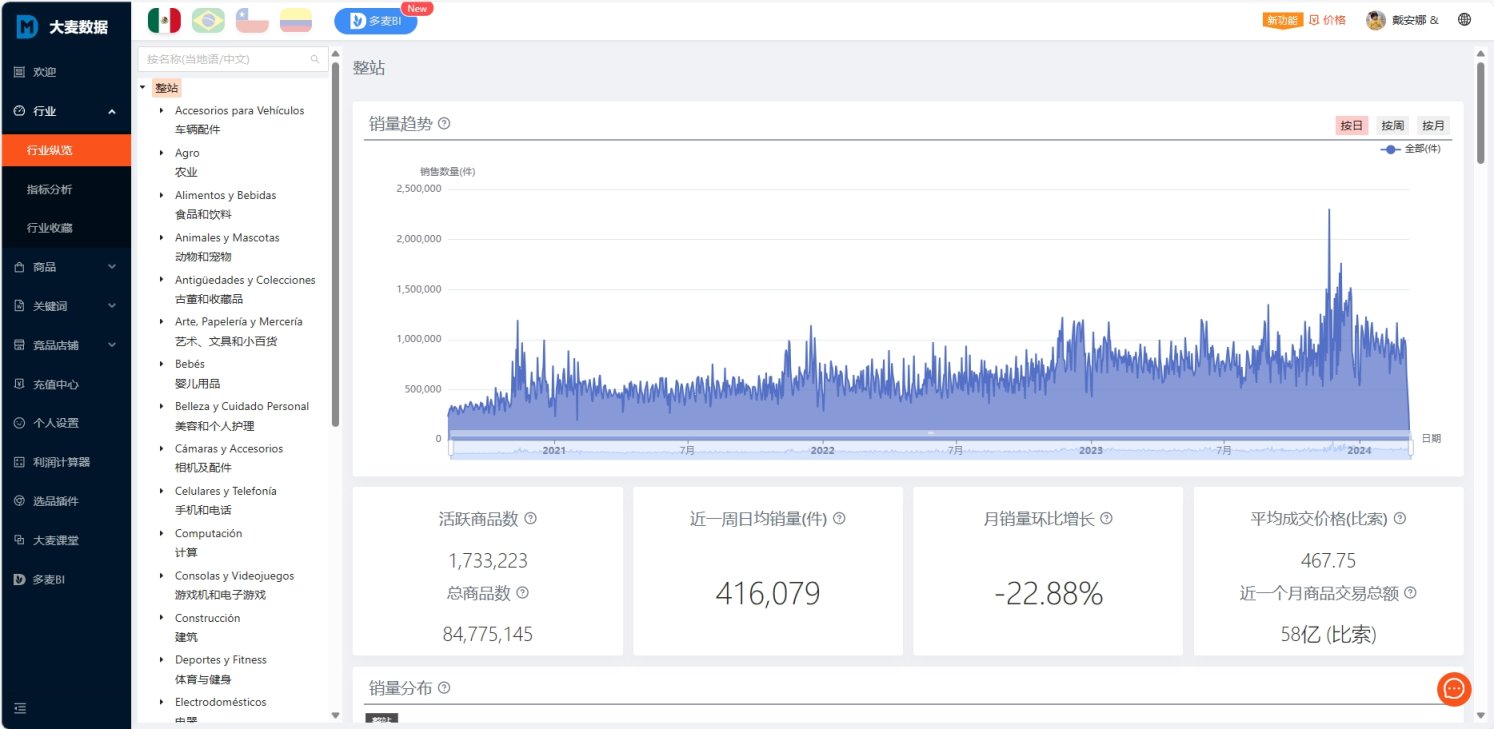Expand the 商品 sidebar menu
1494x729 pixels.
point(65,267)
